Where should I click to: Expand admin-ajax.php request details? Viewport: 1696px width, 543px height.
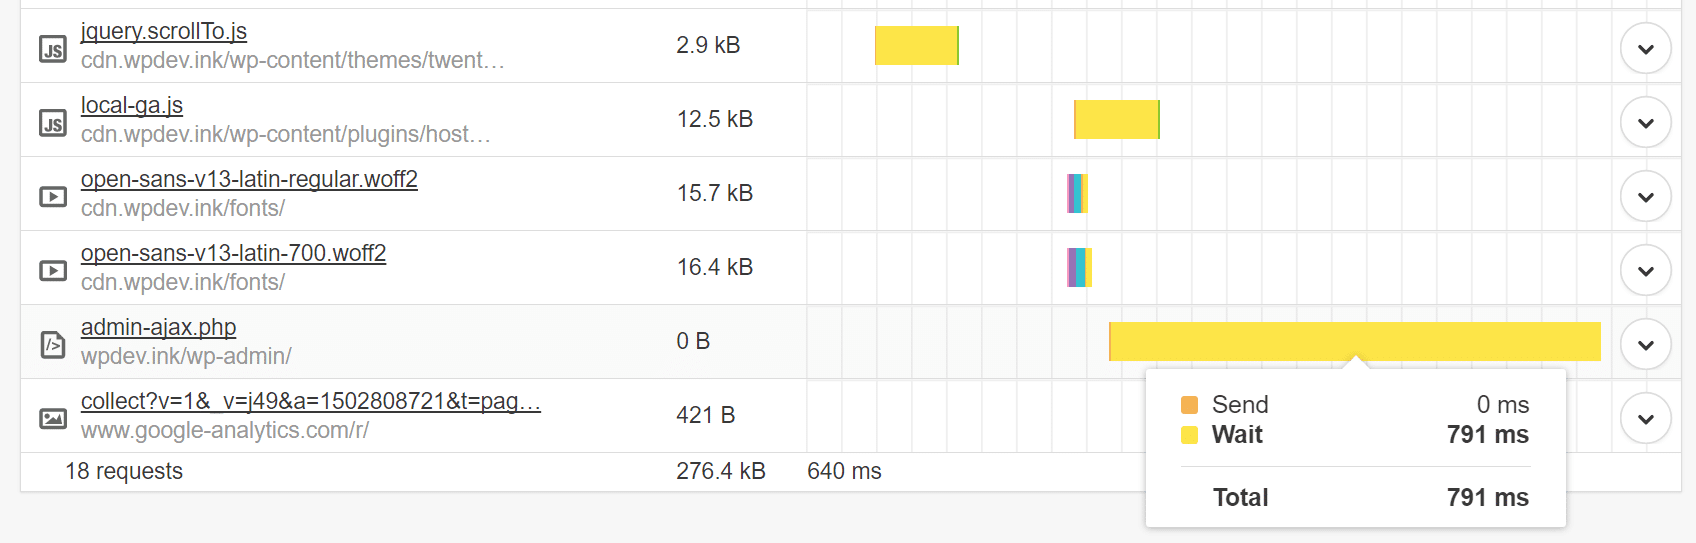pos(1645,344)
